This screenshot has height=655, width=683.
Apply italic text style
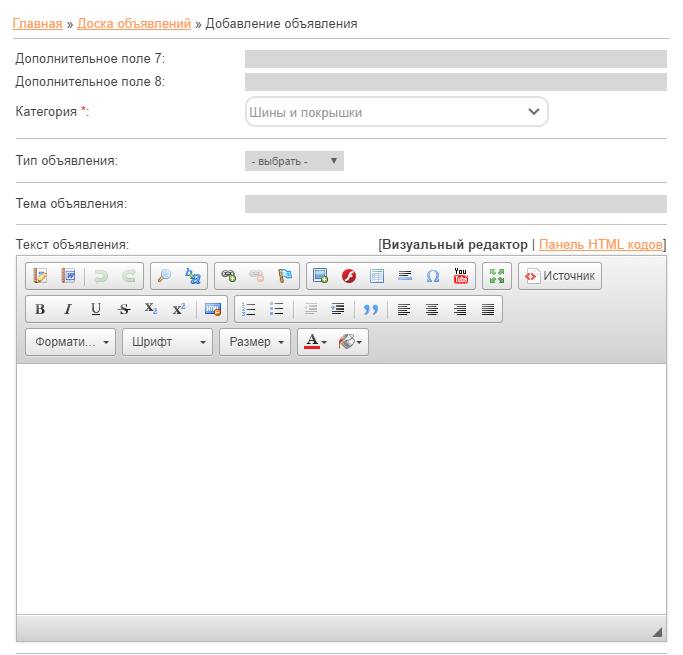(x=68, y=309)
